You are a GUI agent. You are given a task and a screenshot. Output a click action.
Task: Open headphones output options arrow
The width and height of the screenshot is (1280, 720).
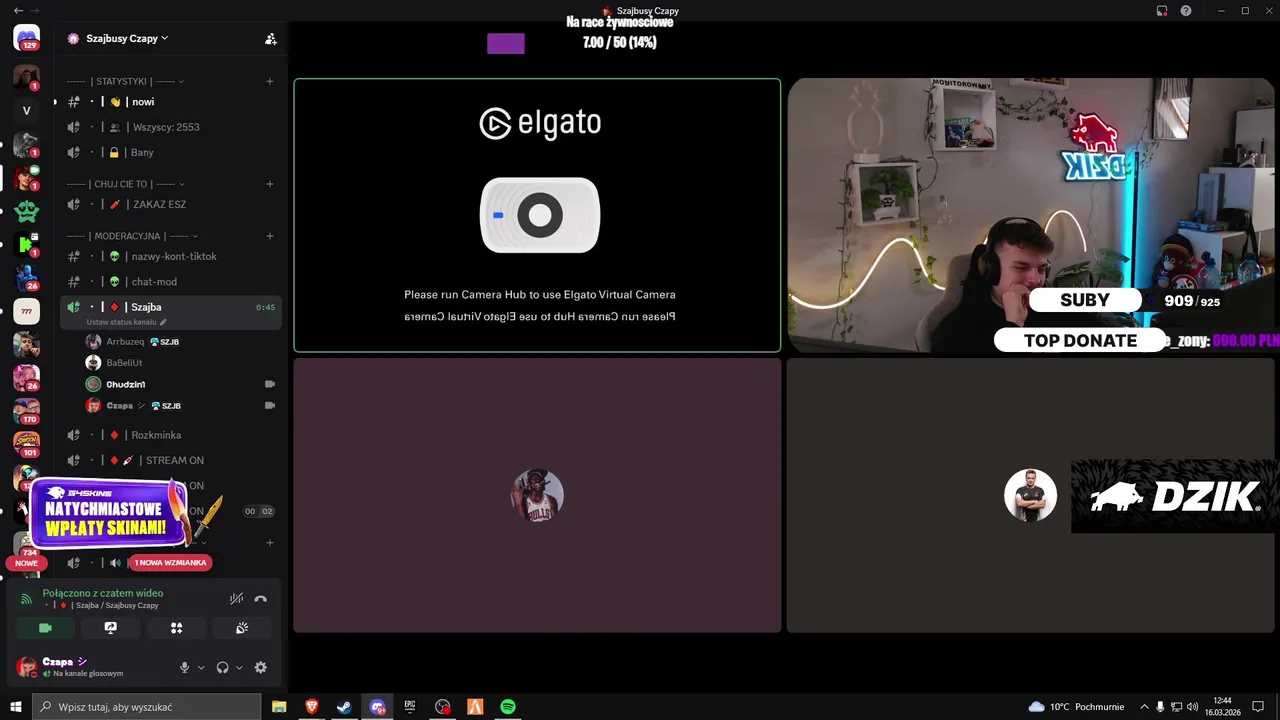(239, 668)
